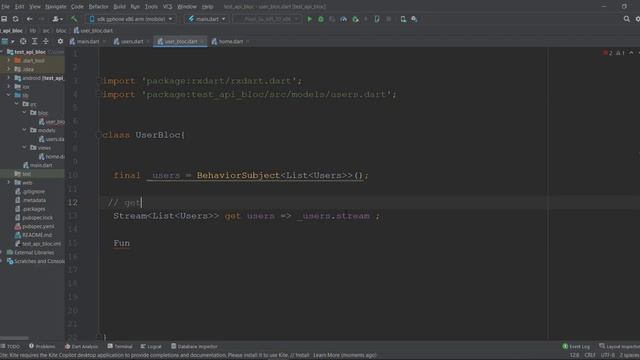This screenshot has width=640, height=360.
Task: Click the 'Fun' text on line 15
Action: [122, 243]
